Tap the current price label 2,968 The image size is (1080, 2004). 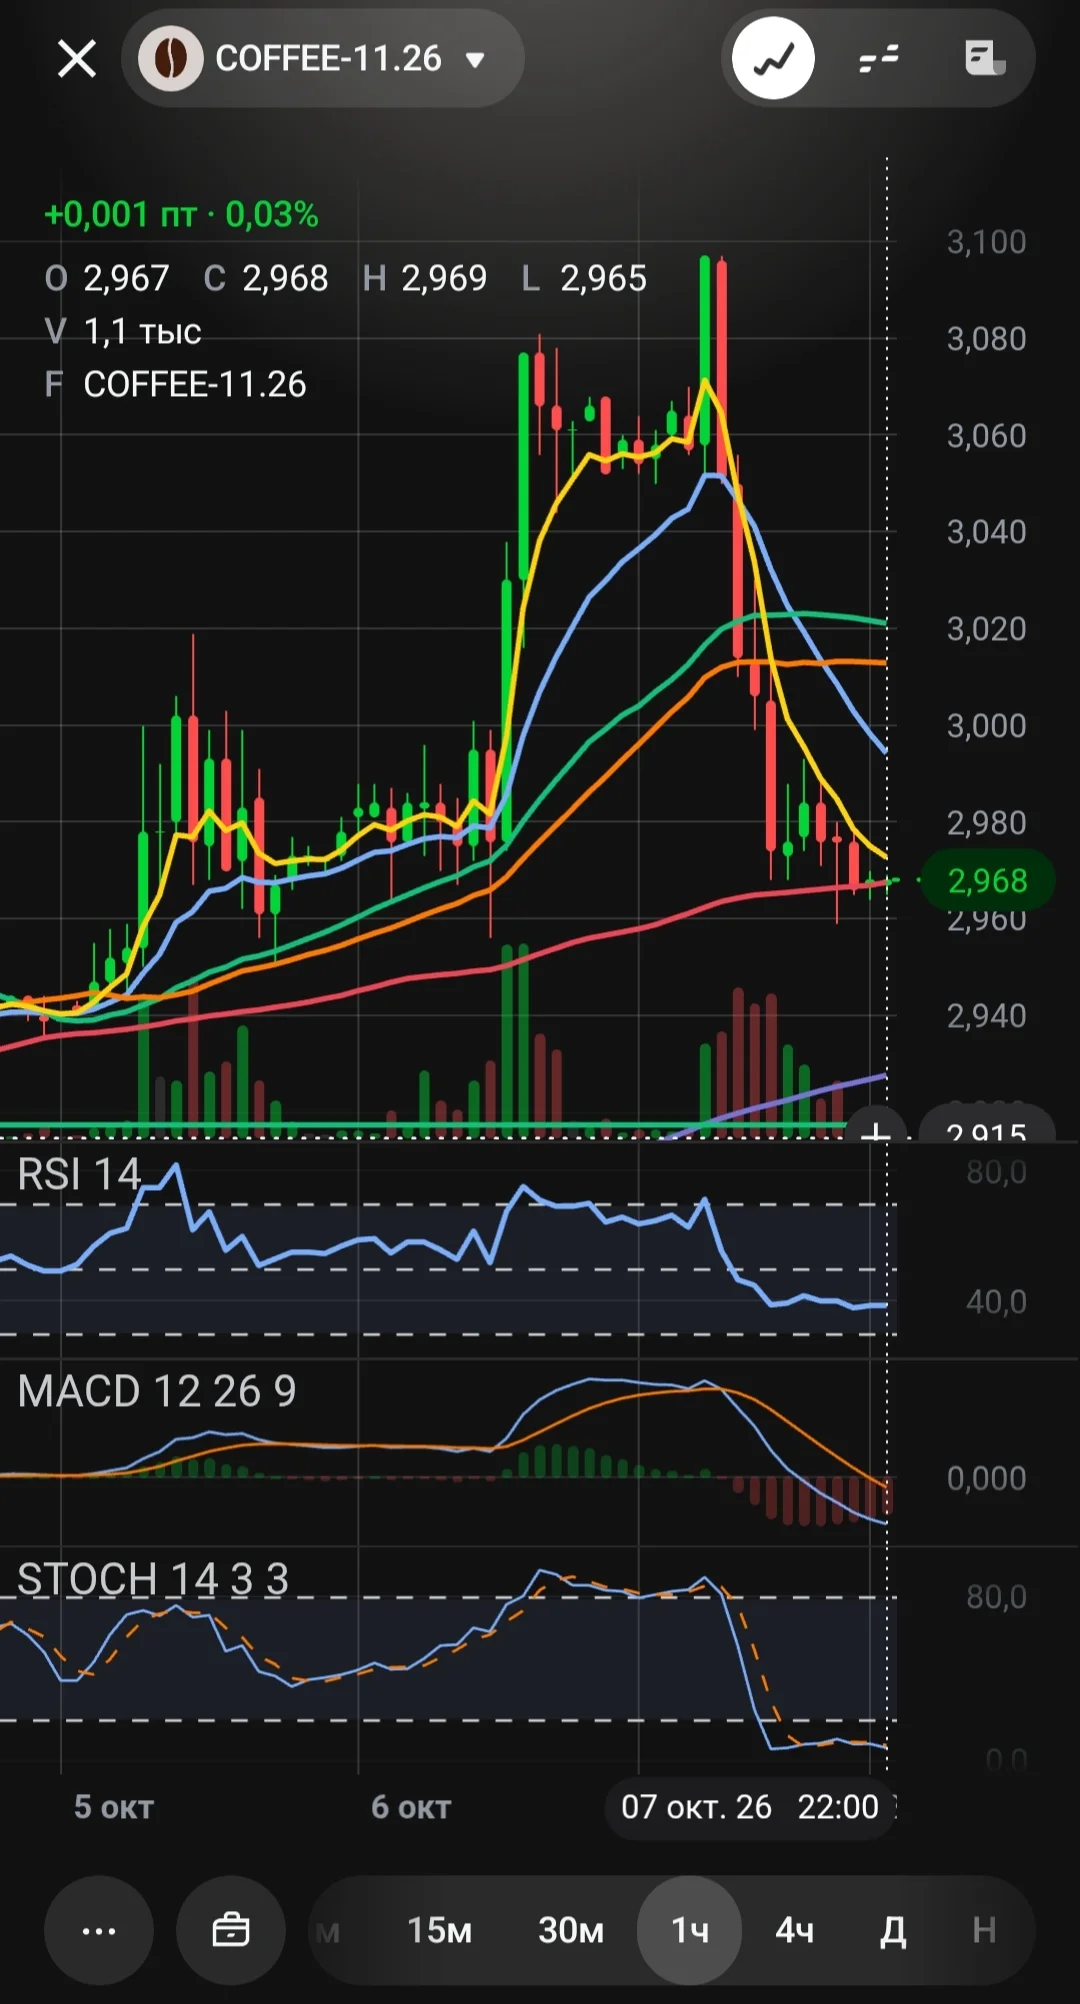coord(987,881)
